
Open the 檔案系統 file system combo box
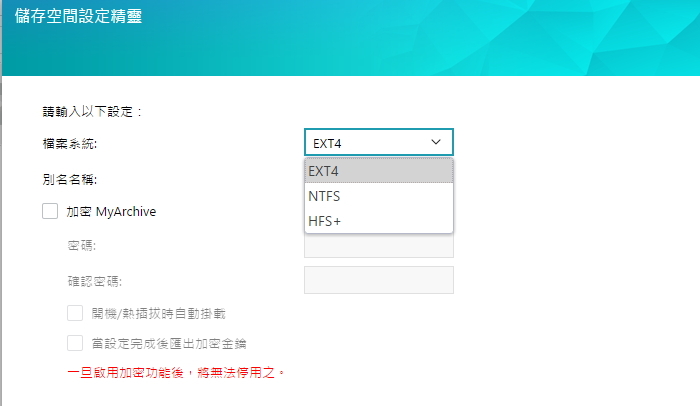click(x=370, y=142)
